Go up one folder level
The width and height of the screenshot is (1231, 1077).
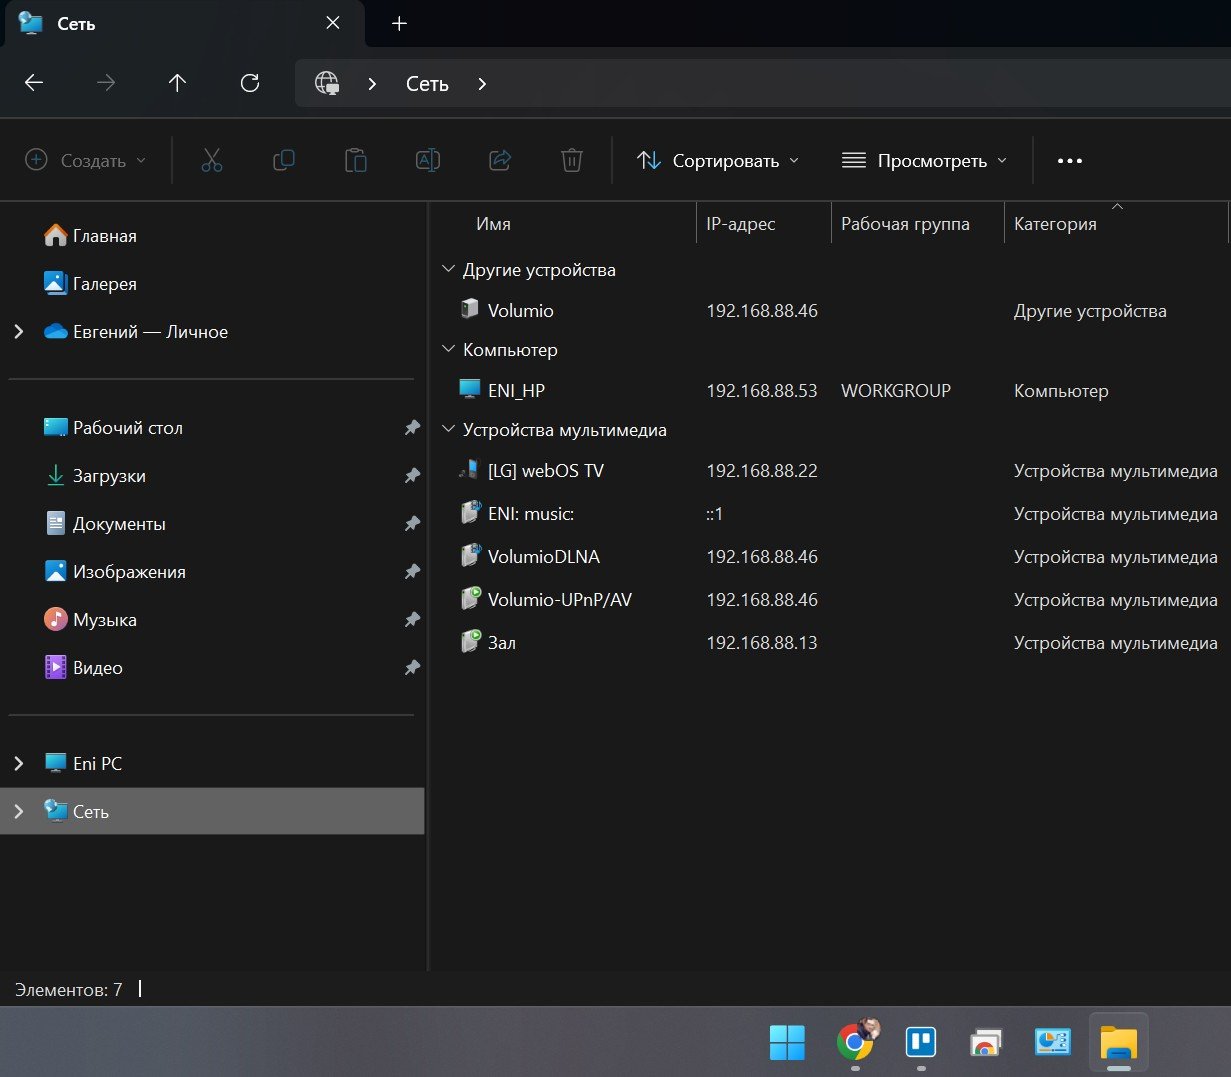pos(177,84)
